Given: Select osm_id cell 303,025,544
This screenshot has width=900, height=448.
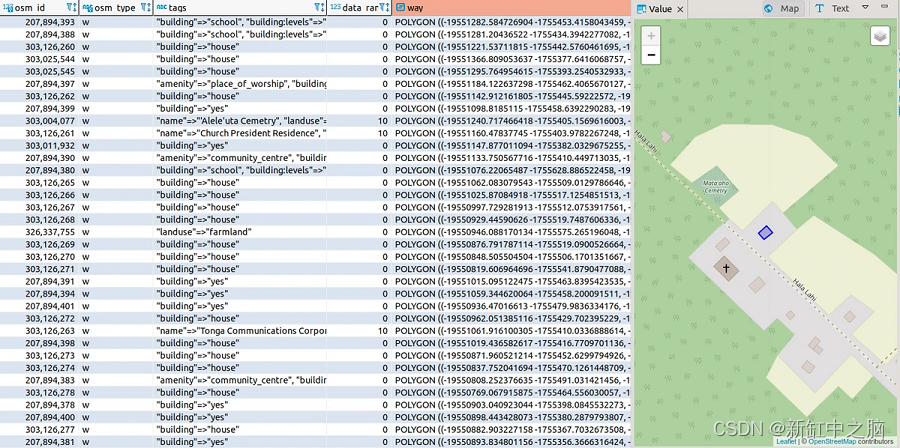Looking at the screenshot, I should [38, 59].
